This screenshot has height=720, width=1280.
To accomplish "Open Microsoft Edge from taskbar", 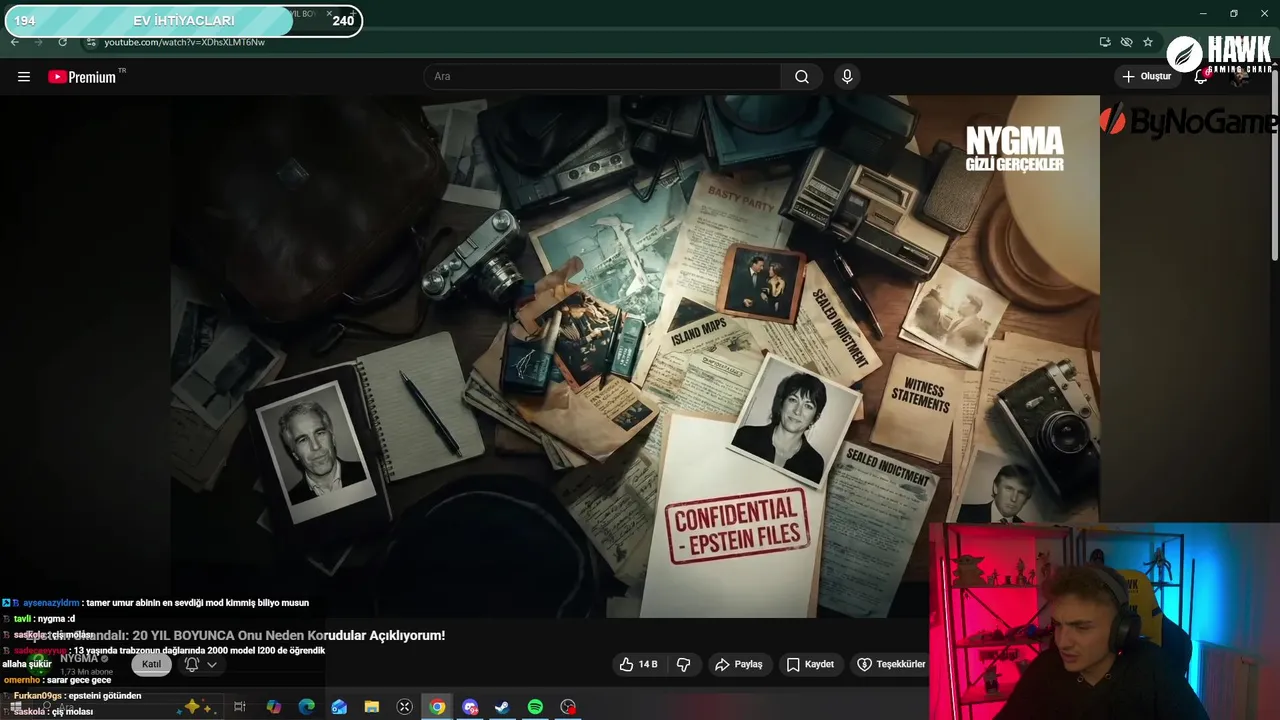I will point(306,707).
